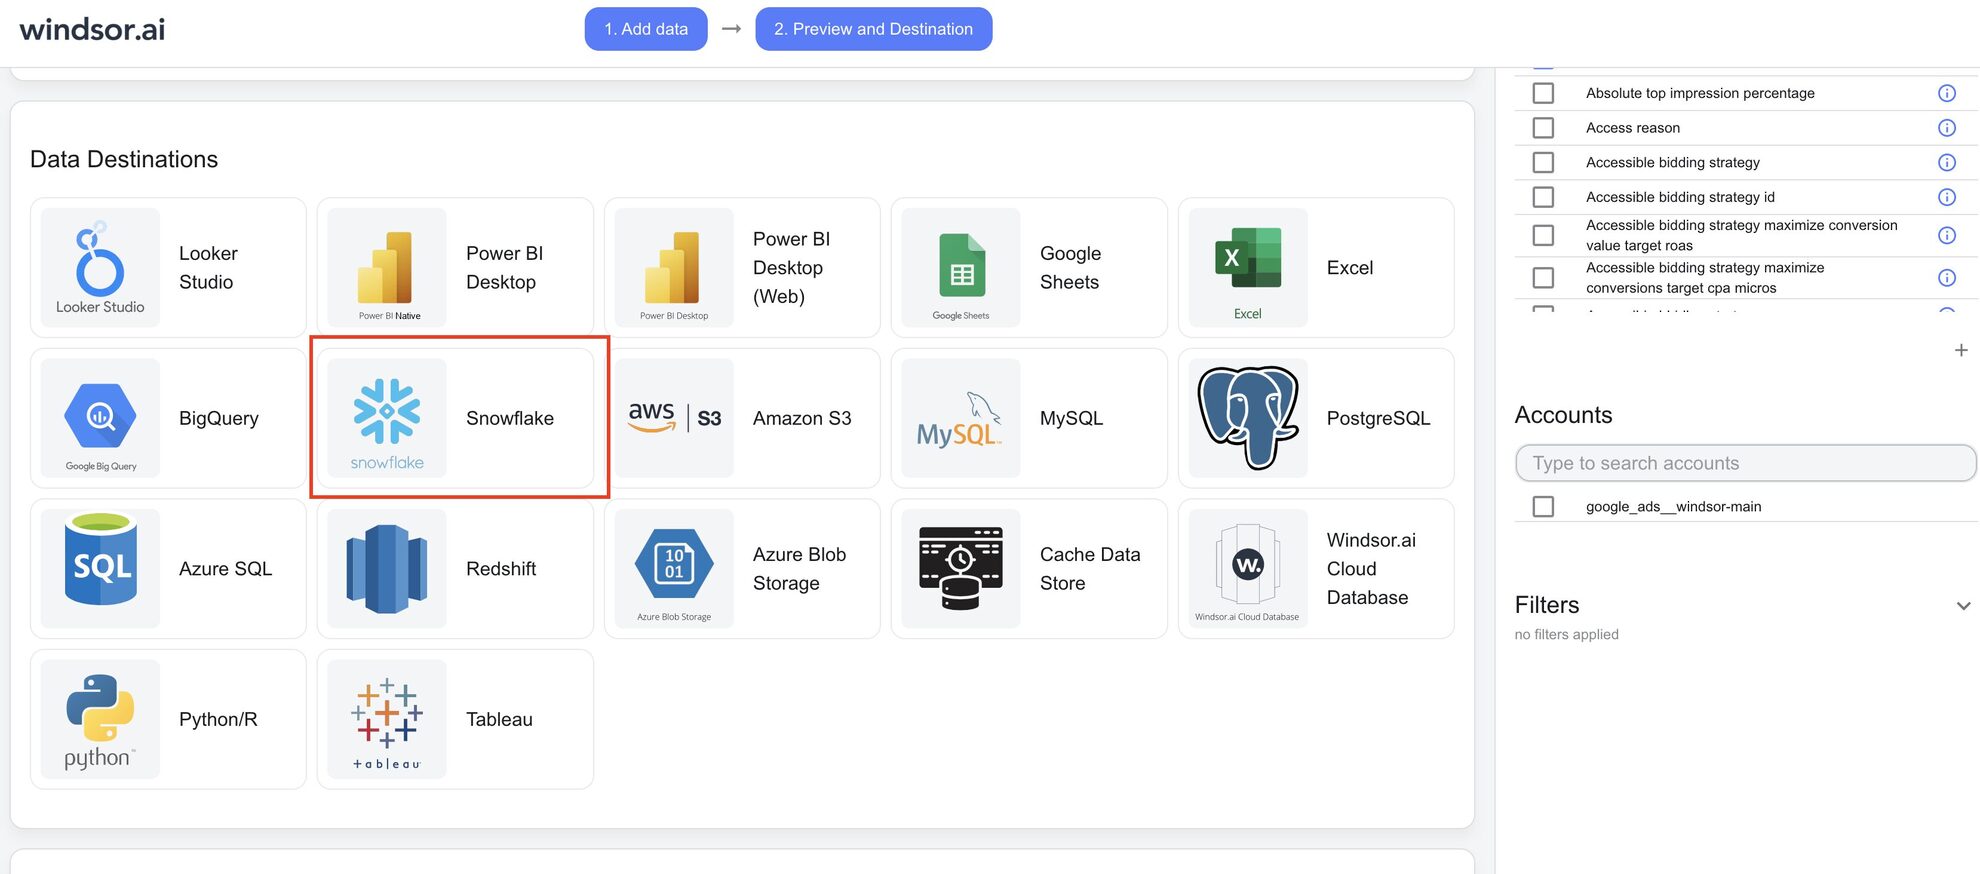Image resolution: width=1980 pixels, height=874 pixels.
Task: Click the Filters section heading
Action: coord(1546,605)
